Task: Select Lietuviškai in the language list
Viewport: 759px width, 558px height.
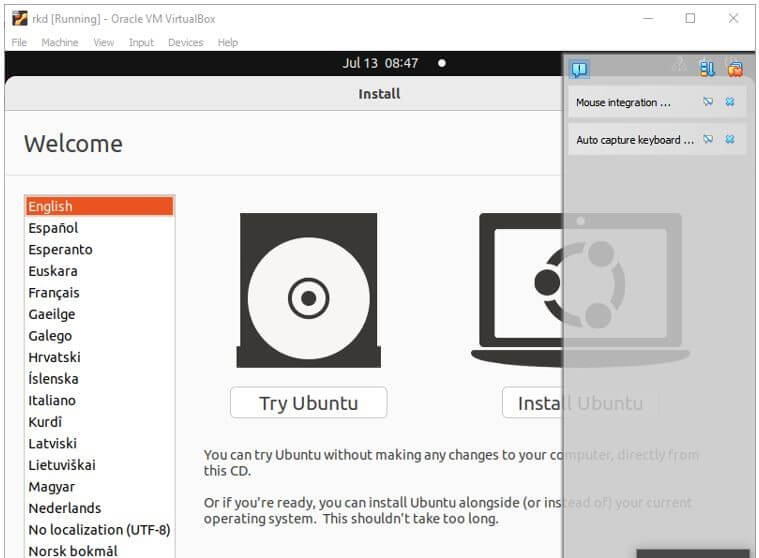Action: [x=99, y=465]
